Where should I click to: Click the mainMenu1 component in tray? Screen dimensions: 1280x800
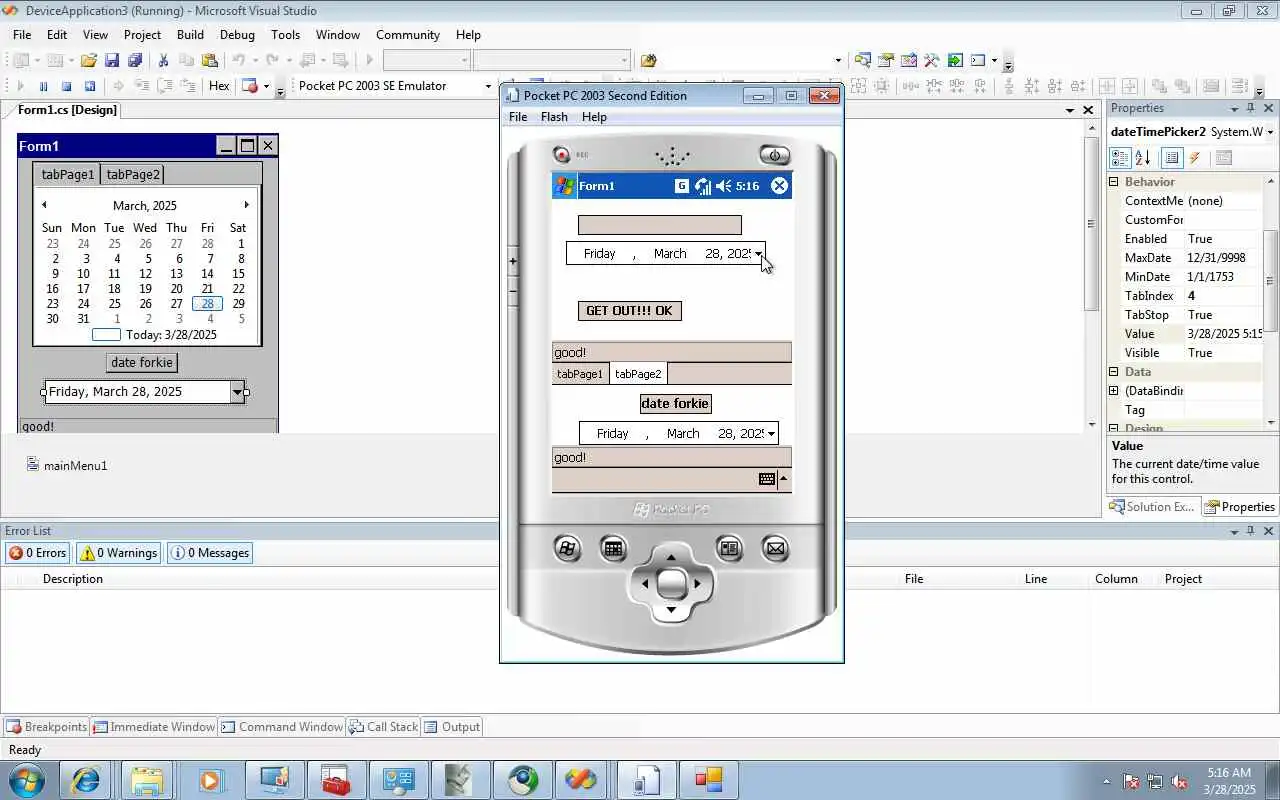coord(66,465)
